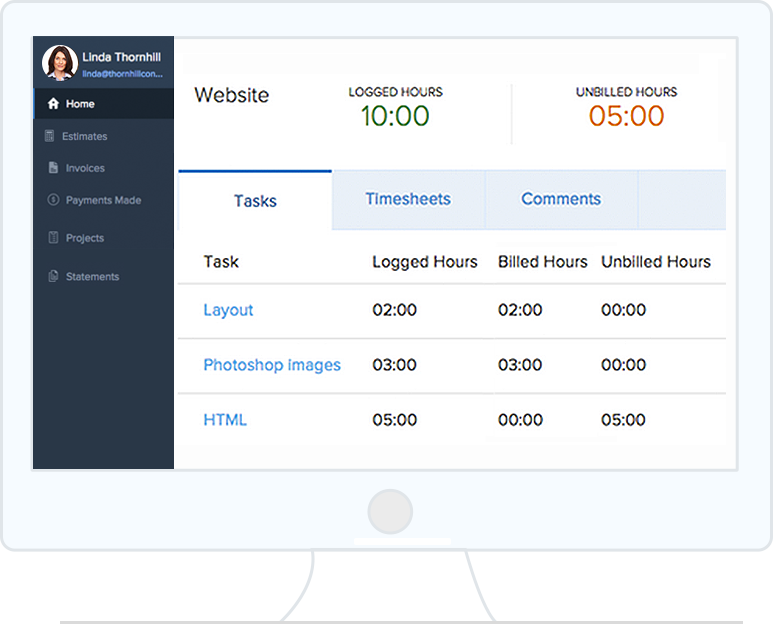Click HTML's billed hours 00:00
This screenshot has width=773, height=624.
521,420
